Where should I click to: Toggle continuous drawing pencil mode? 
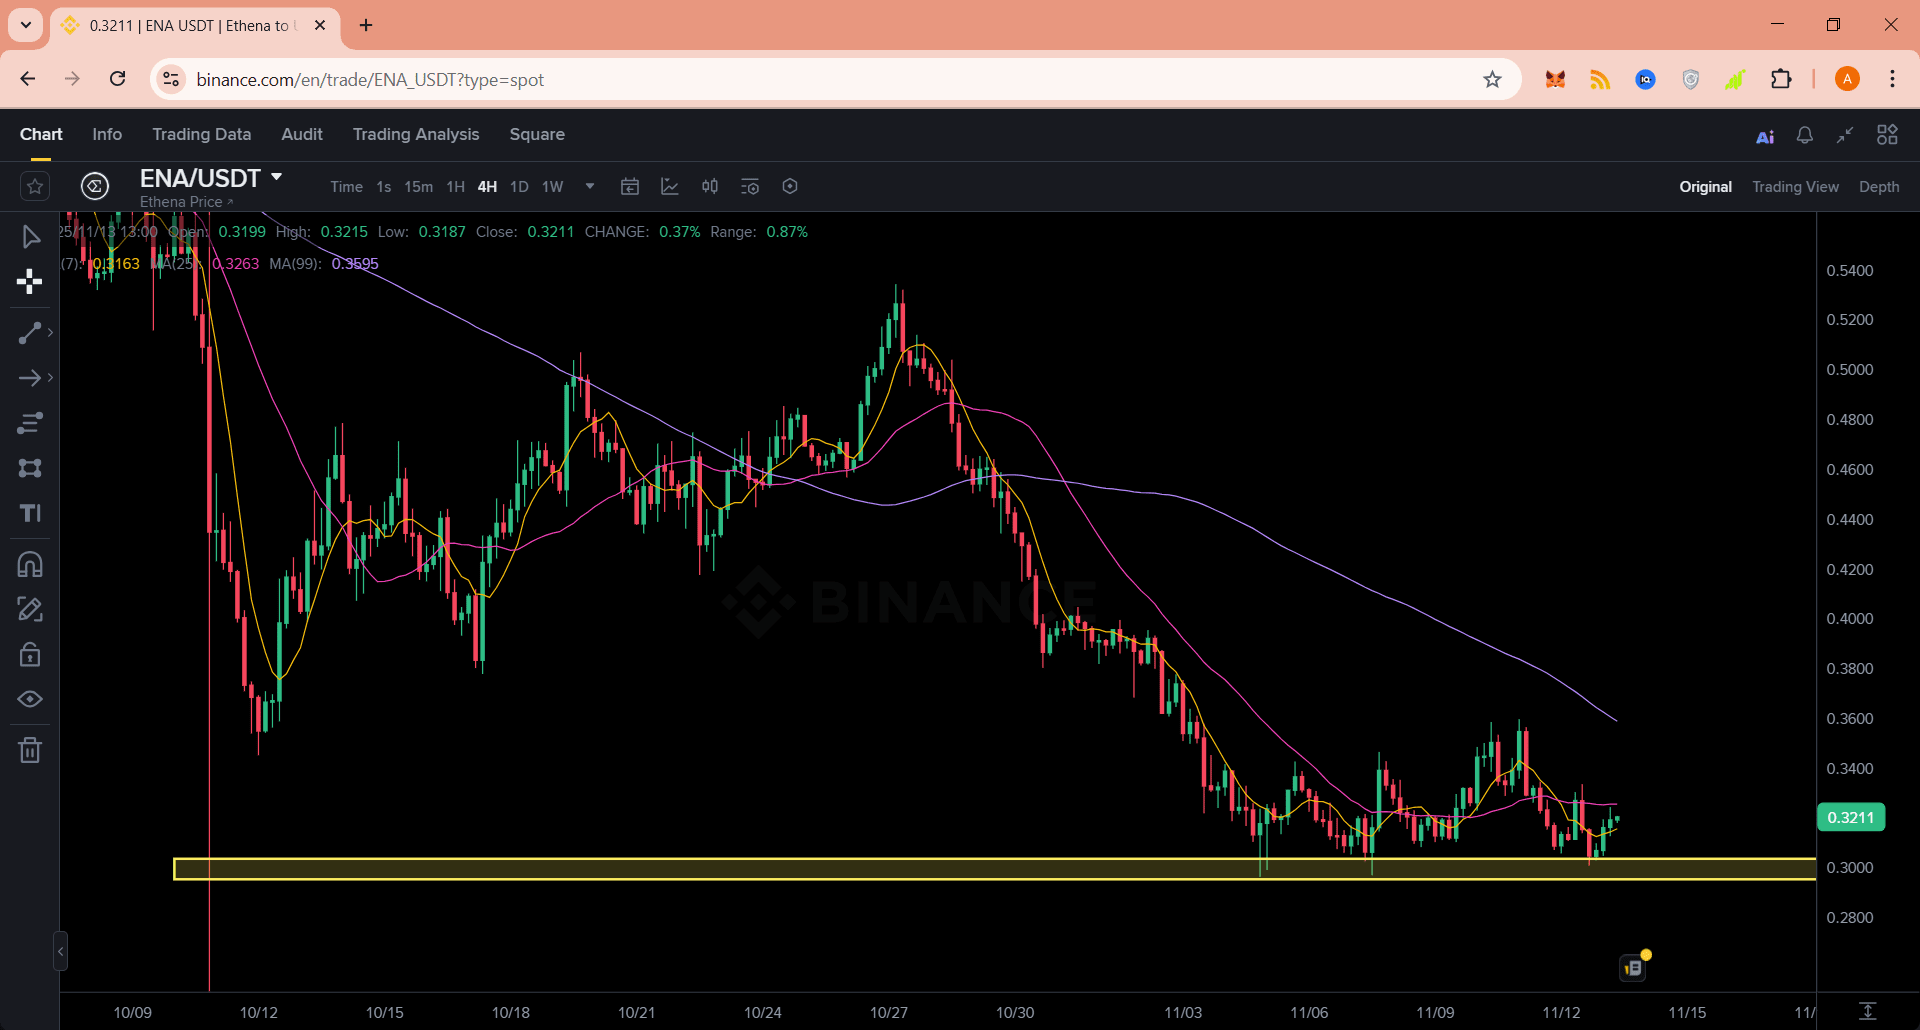coord(30,609)
